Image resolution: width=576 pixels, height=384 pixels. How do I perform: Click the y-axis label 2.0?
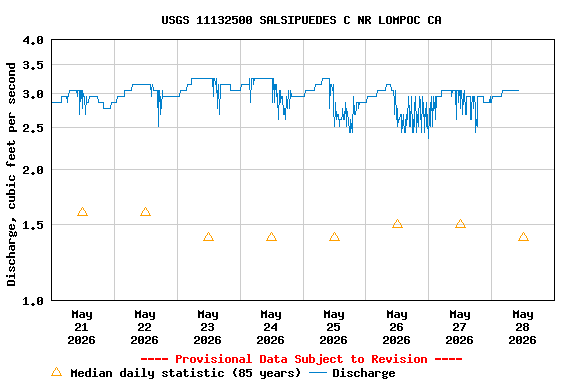click(33, 170)
